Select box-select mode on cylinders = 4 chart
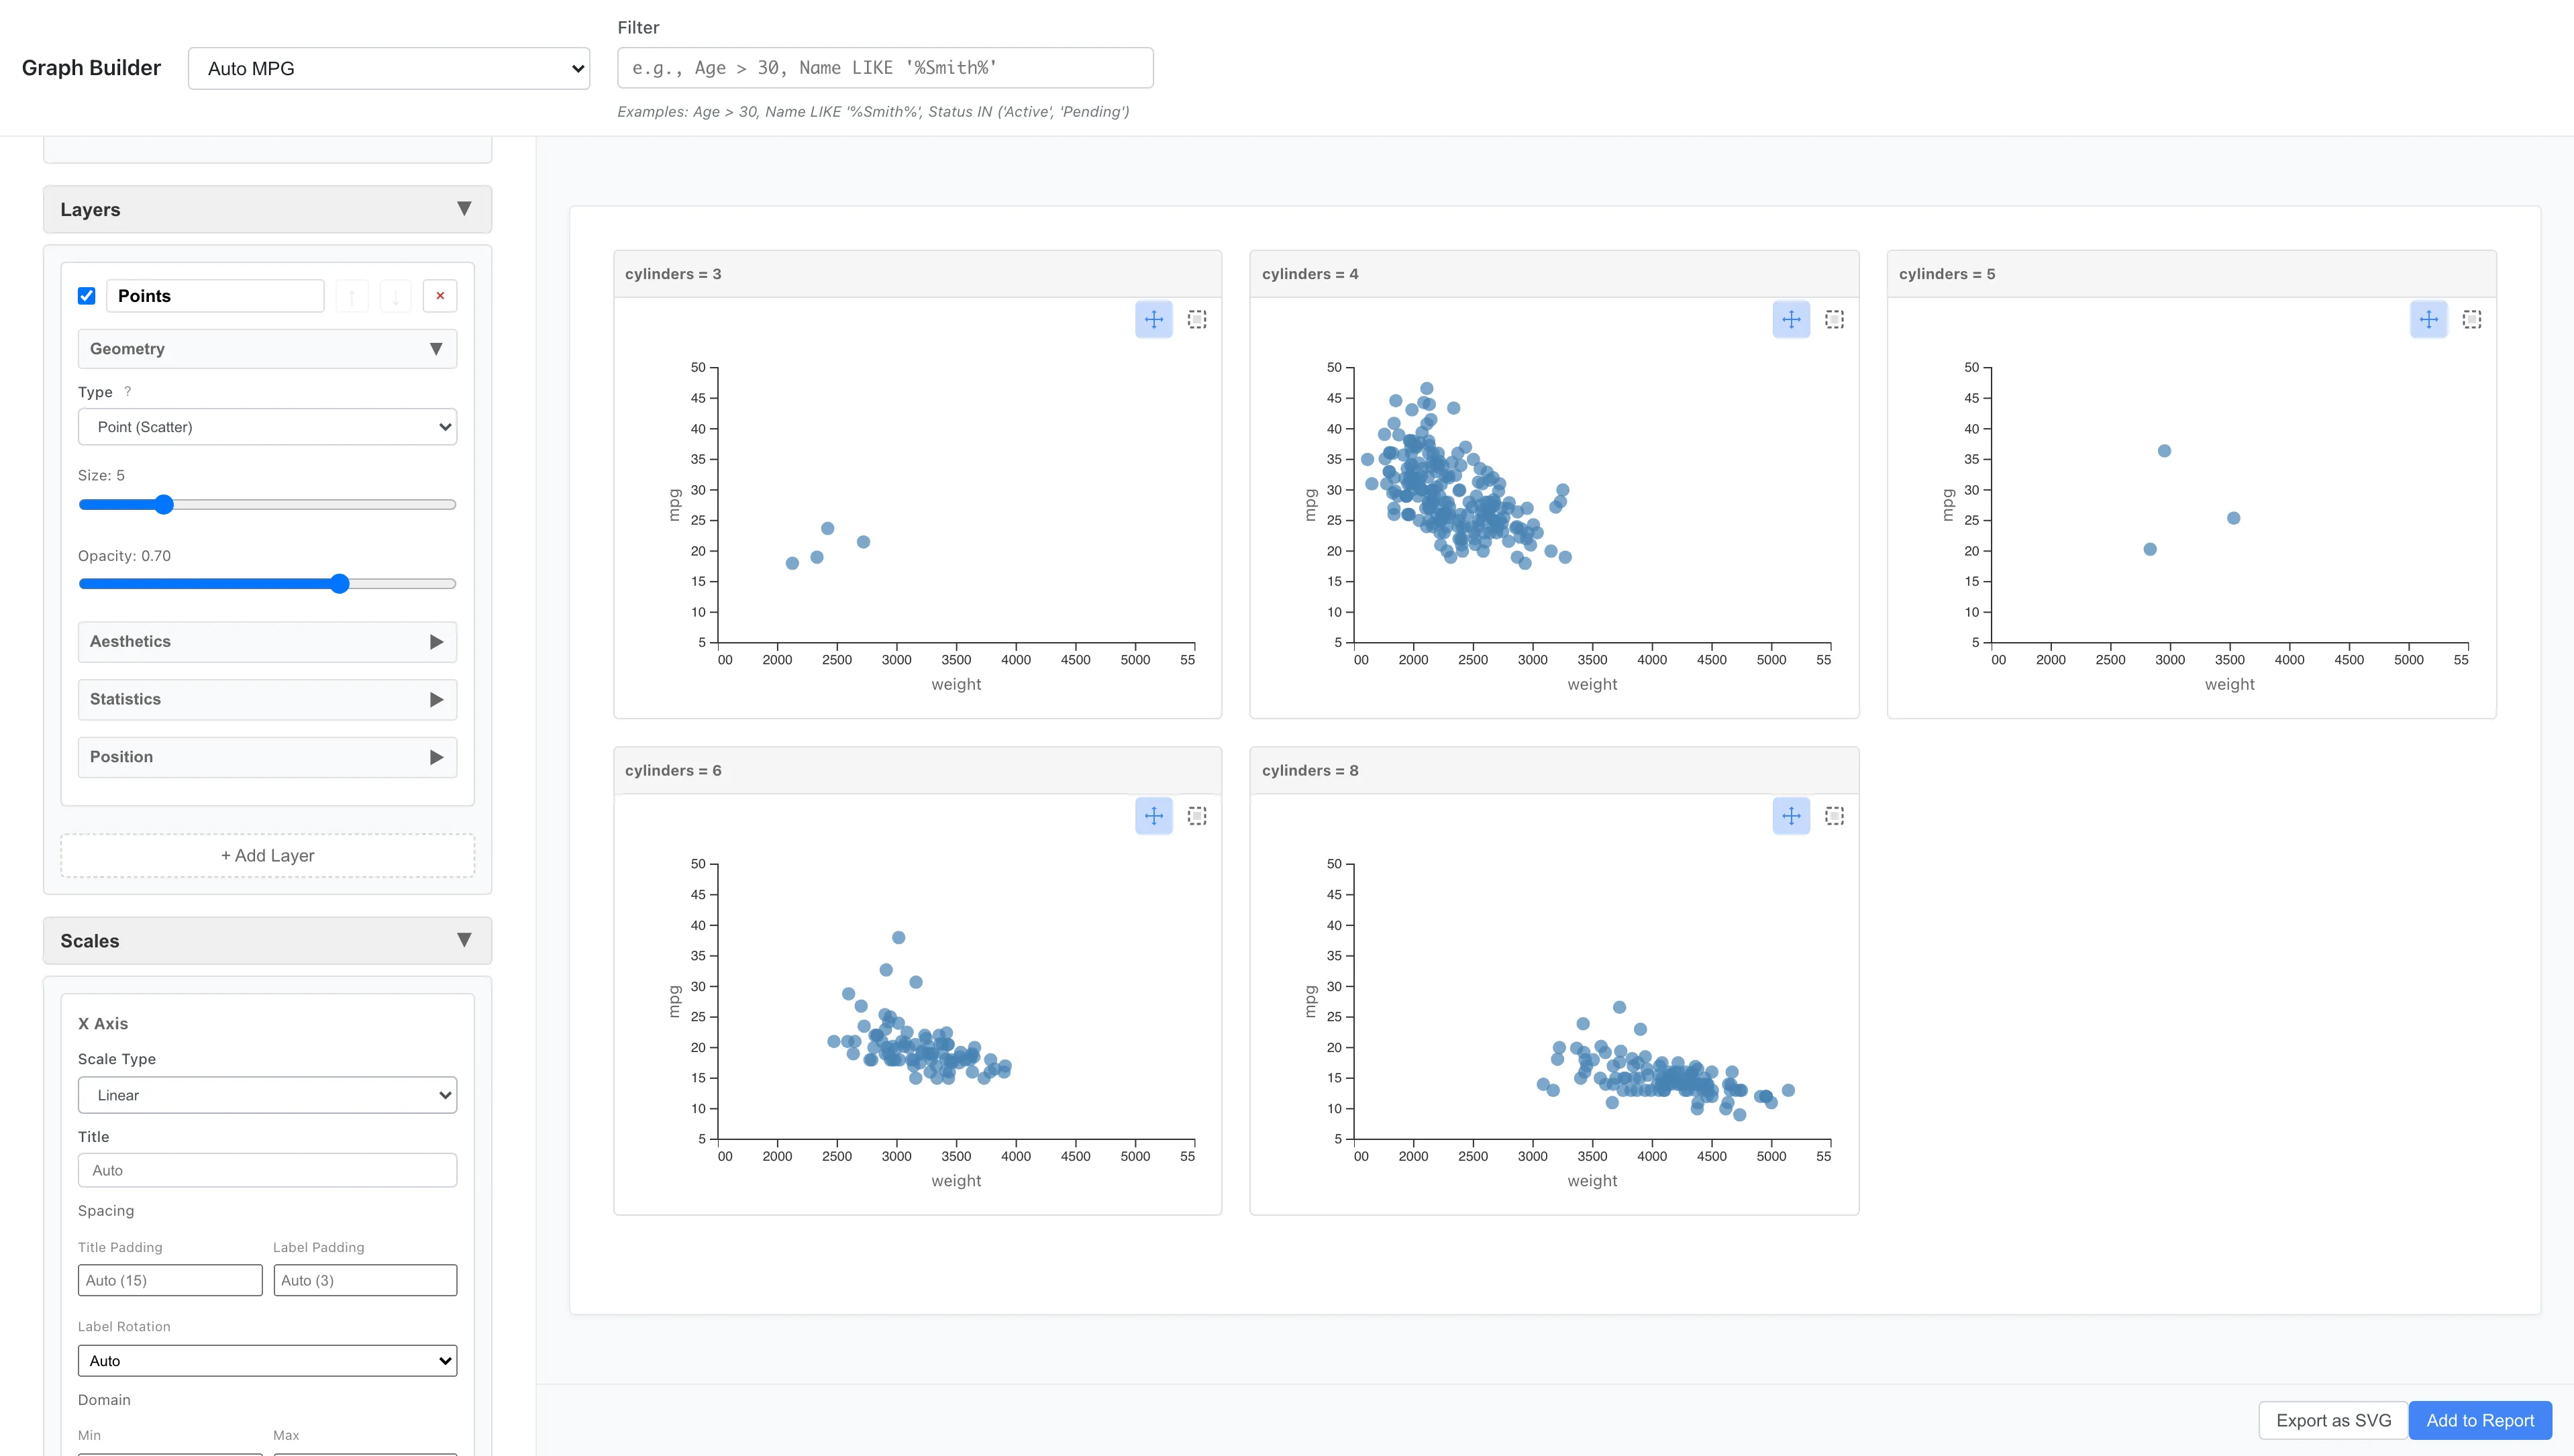The height and width of the screenshot is (1456, 2574). point(1834,318)
